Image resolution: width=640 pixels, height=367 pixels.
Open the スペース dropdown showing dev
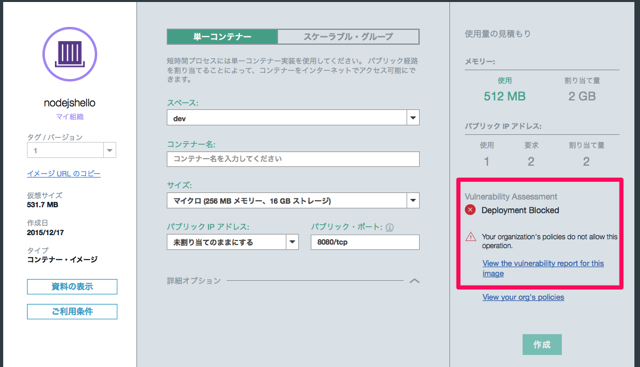293,118
